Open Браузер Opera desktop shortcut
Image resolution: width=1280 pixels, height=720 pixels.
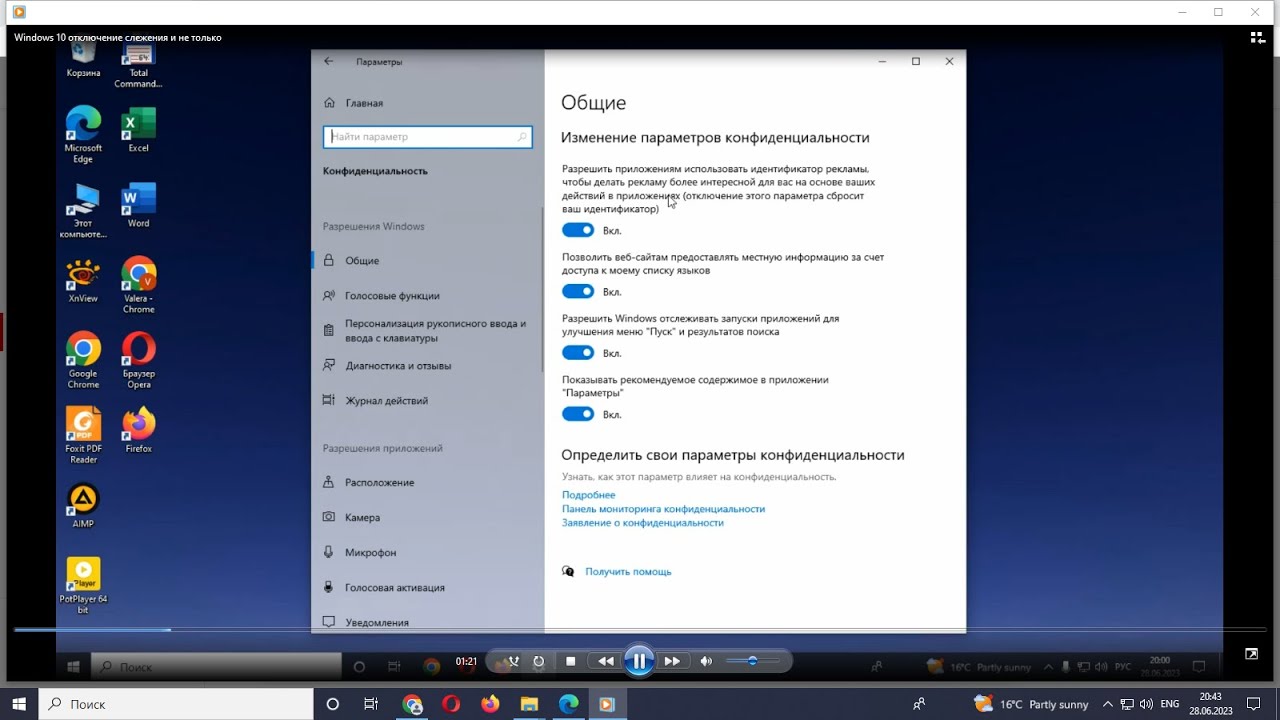138,360
